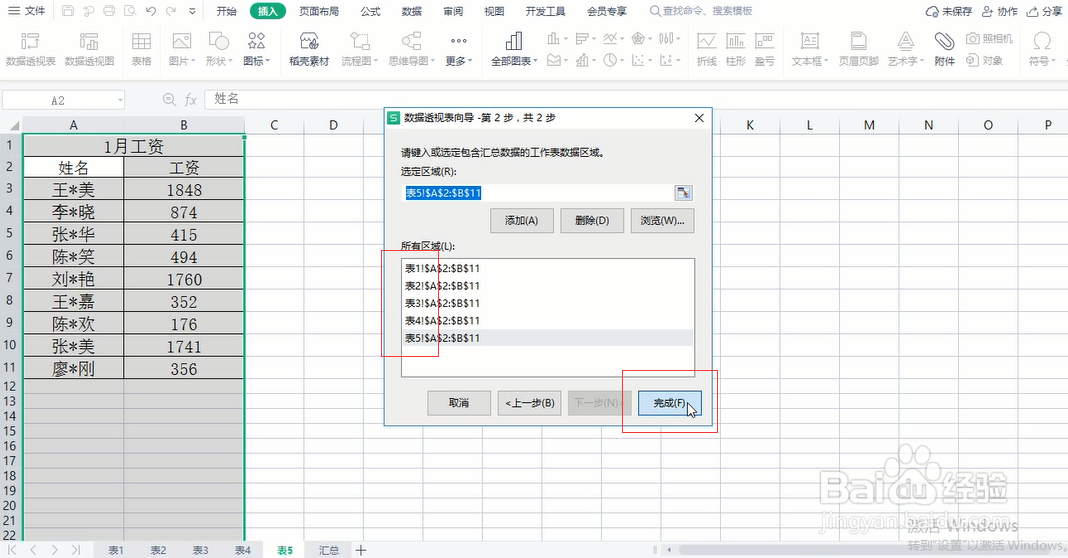Switch to the 视图 ribbon tab

pos(494,11)
